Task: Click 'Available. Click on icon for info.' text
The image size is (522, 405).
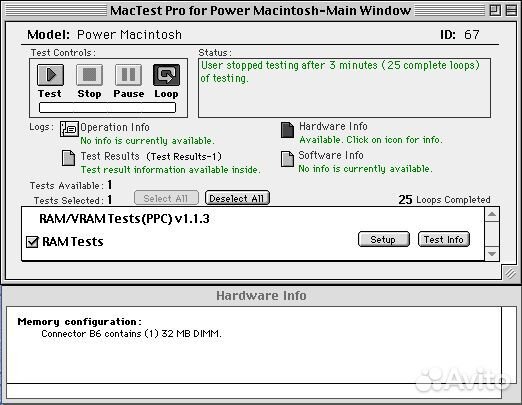Action: coord(371,140)
